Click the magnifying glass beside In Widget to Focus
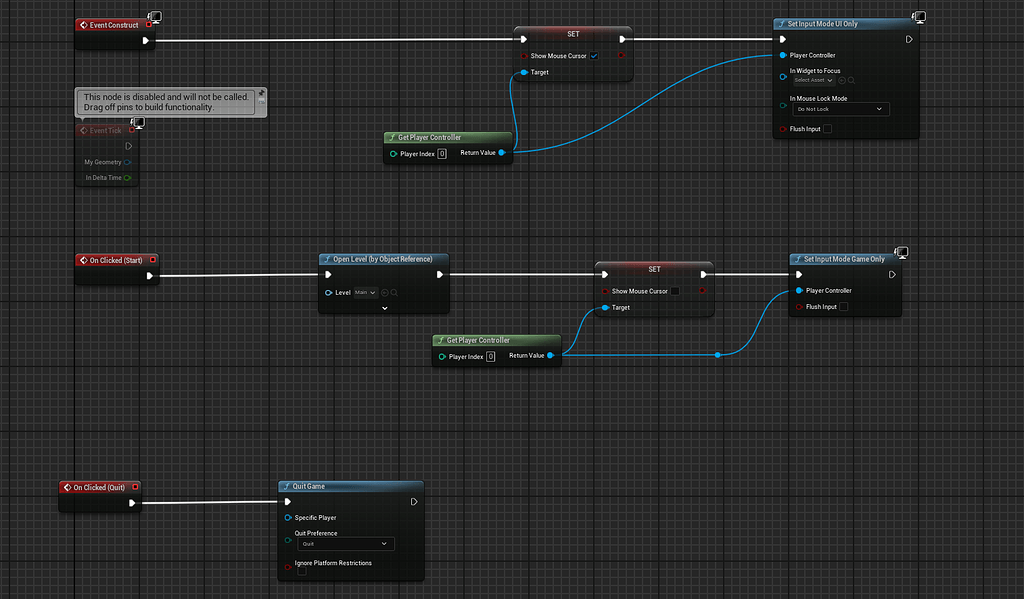This screenshot has height=599, width=1024. [x=851, y=80]
